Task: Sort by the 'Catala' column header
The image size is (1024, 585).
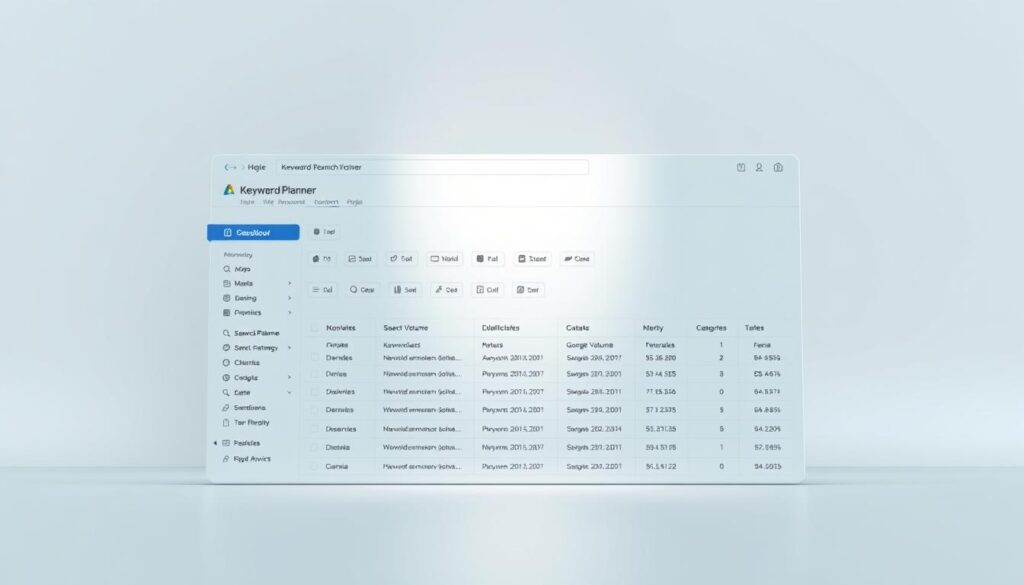Action: tap(577, 328)
